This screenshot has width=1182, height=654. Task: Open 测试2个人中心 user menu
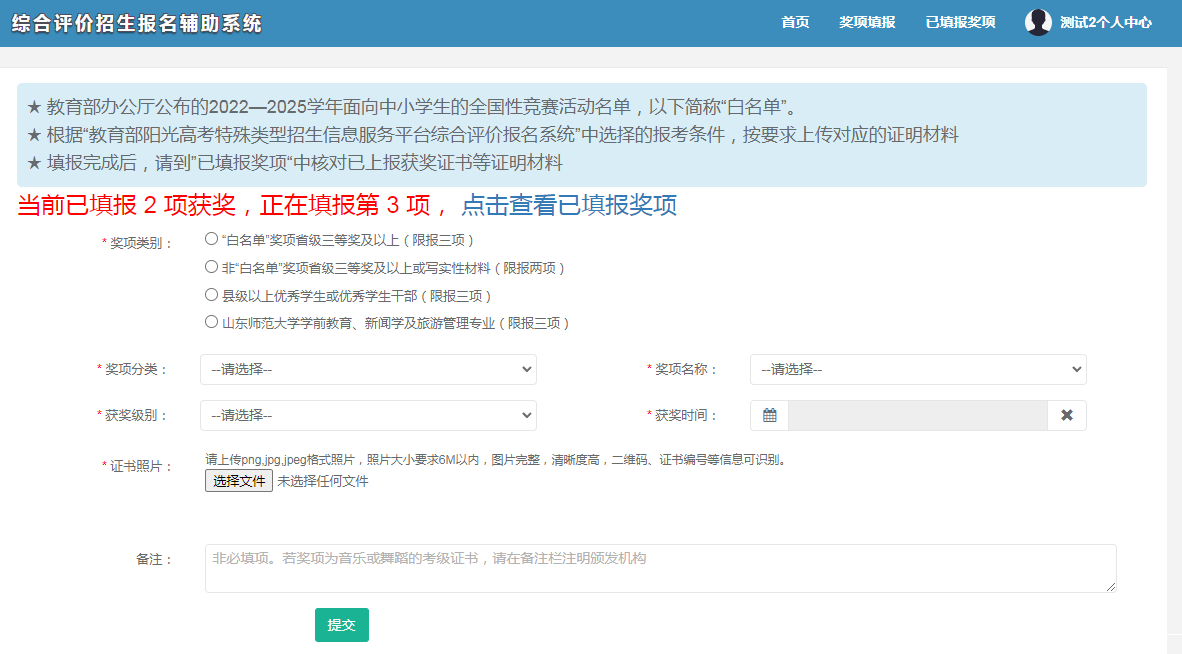tap(1105, 22)
